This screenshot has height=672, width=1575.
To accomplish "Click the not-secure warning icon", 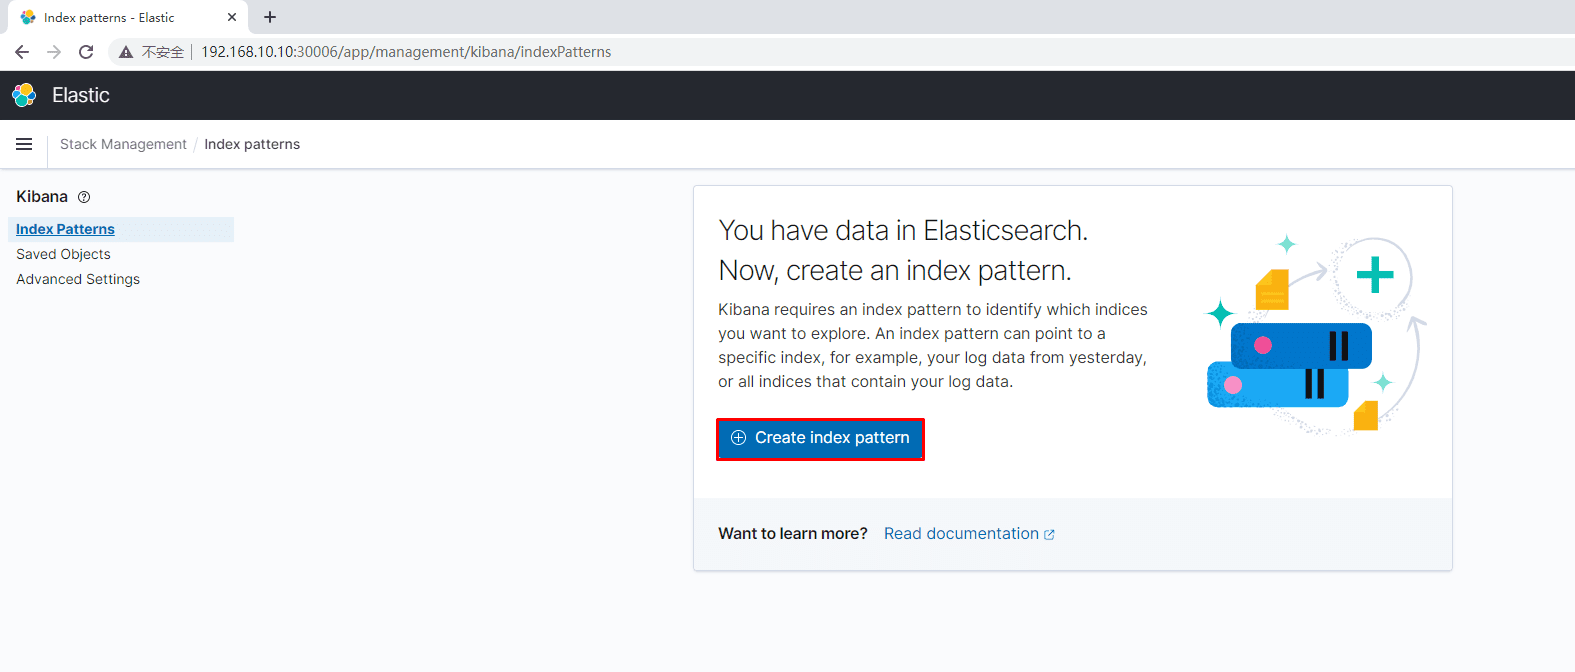I will (126, 52).
